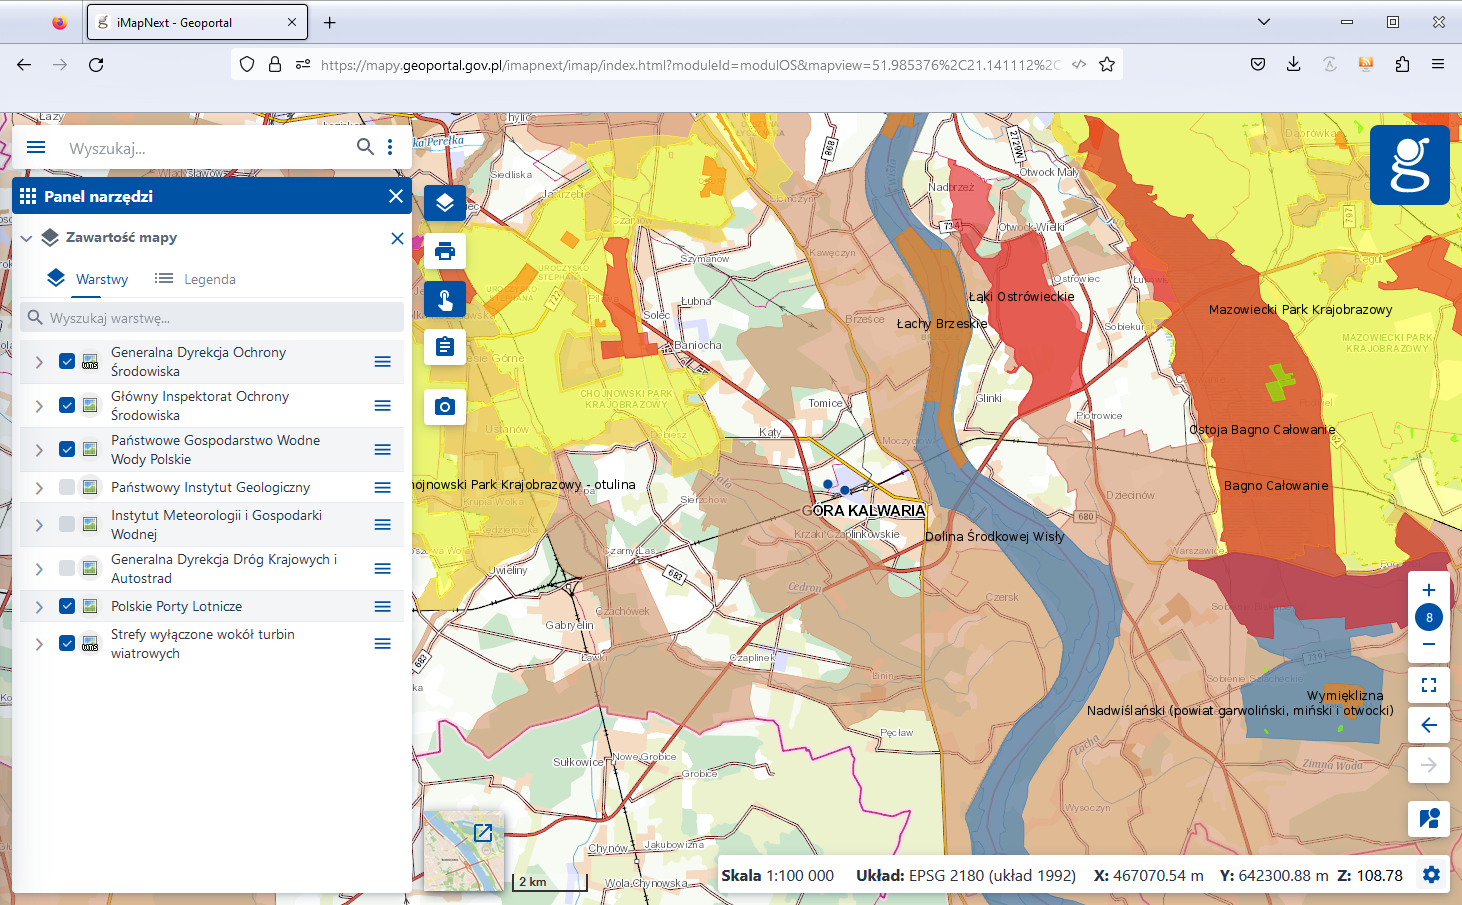Uncheck Generalna Dyrekcja Ochrony Środowiska layer
This screenshot has height=905, width=1462.
click(x=67, y=361)
